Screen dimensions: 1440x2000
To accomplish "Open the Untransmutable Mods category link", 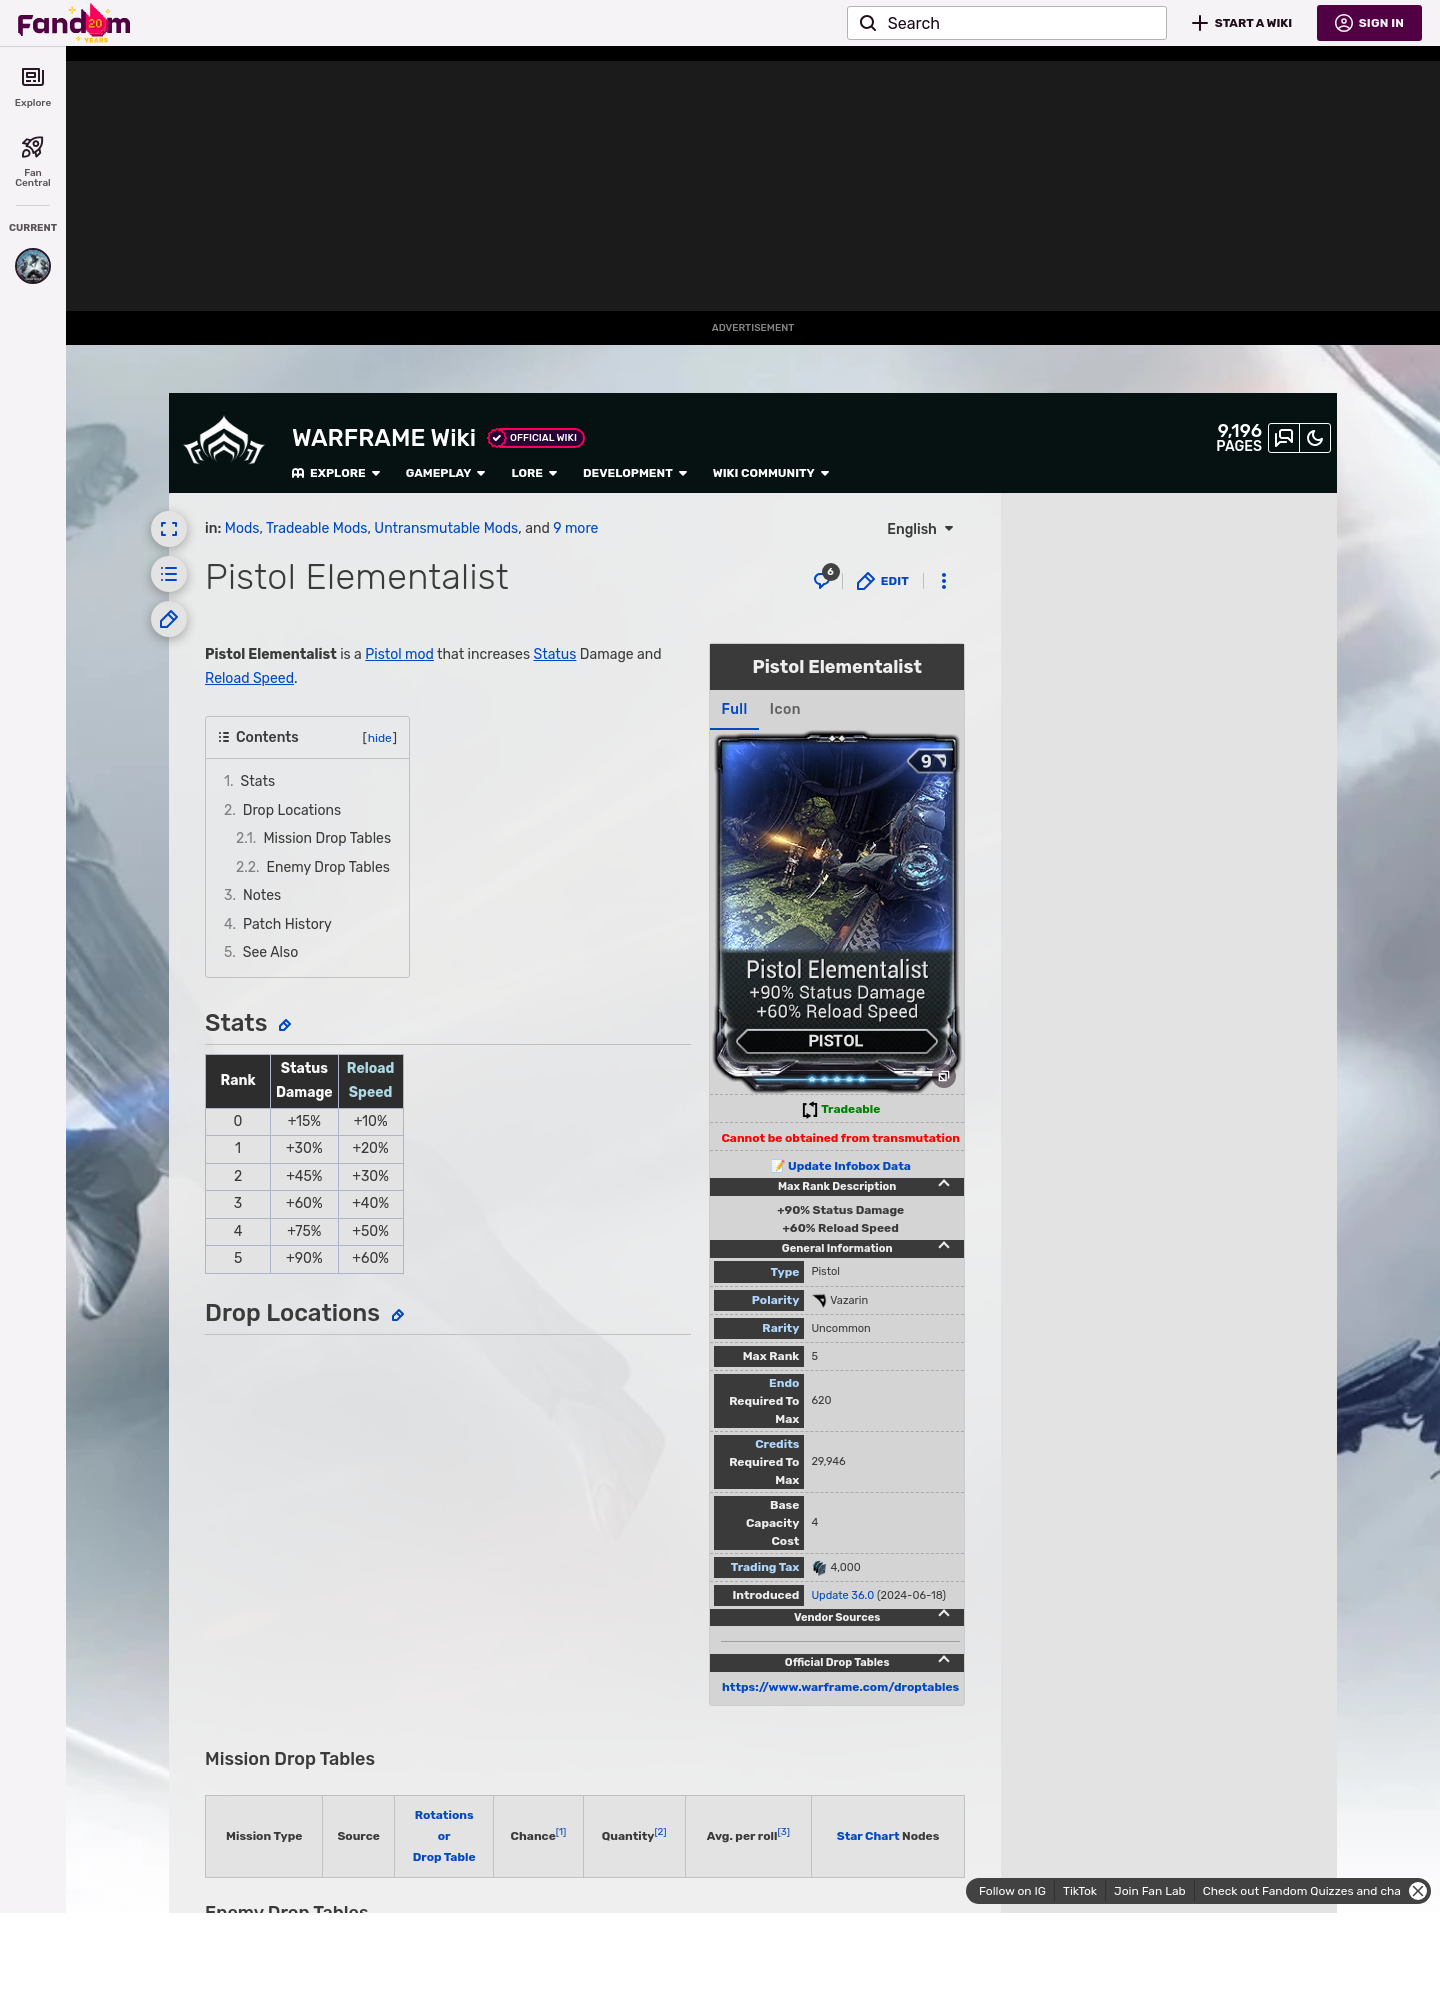I will (446, 528).
